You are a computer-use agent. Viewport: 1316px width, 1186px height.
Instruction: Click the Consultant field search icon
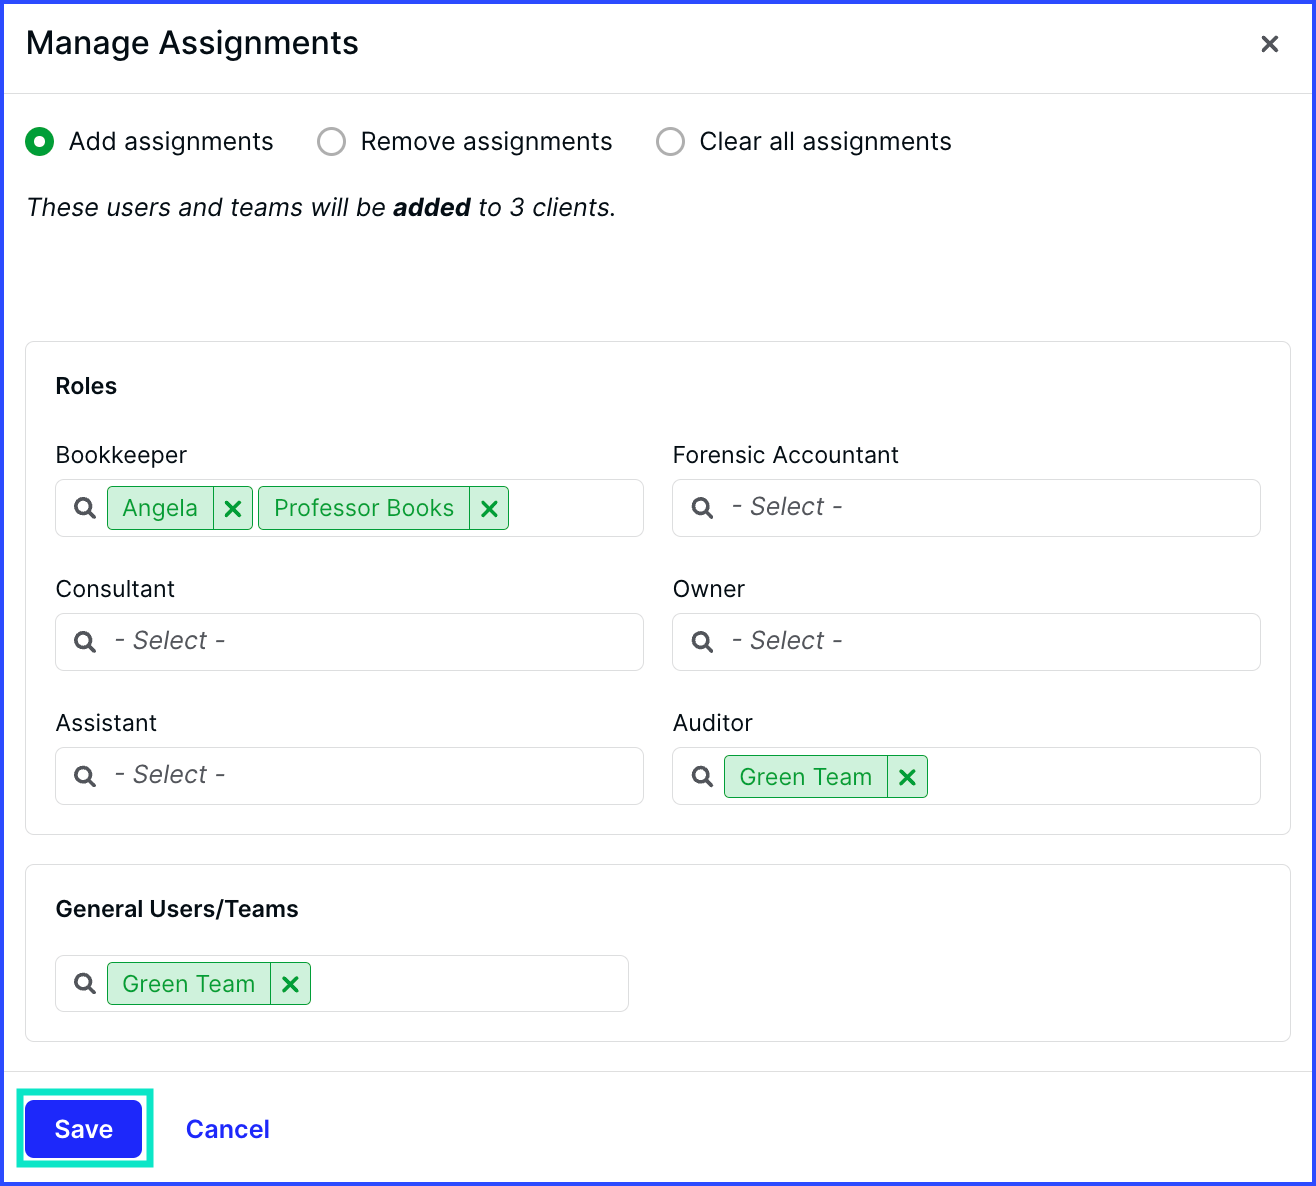[x=86, y=642]
